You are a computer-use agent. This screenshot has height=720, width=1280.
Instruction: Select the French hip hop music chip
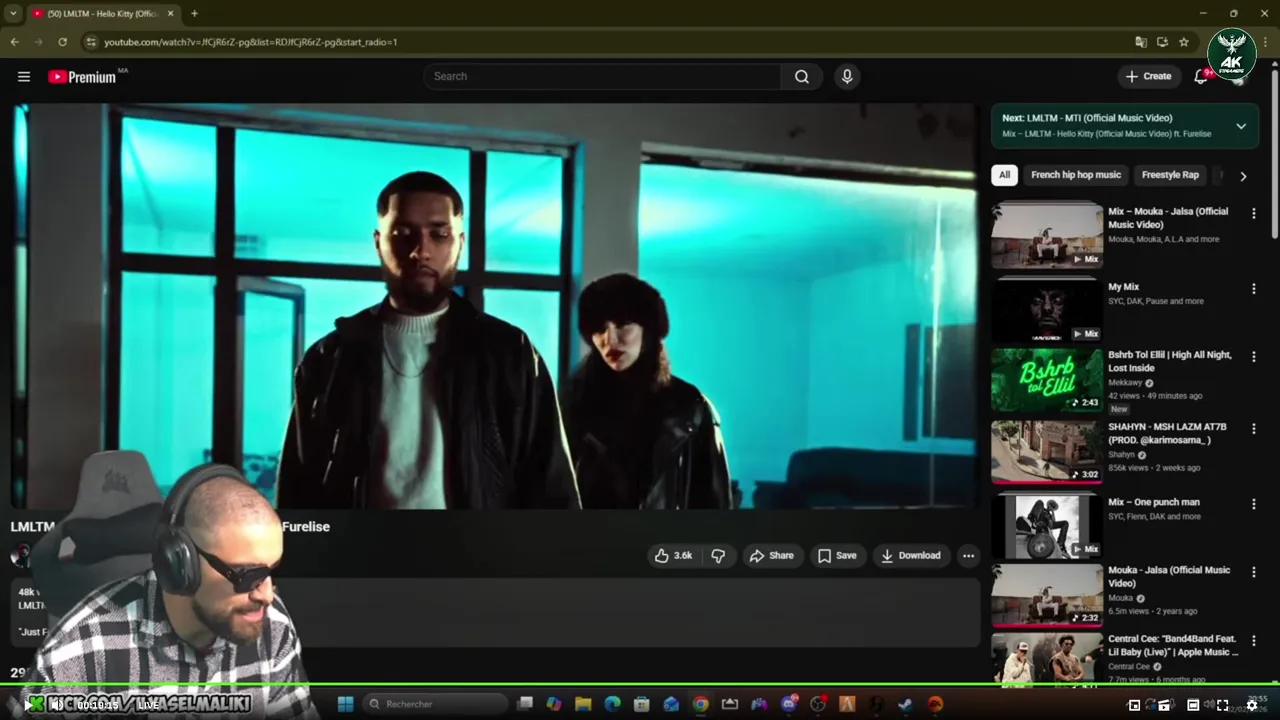tap(1076, 175)
